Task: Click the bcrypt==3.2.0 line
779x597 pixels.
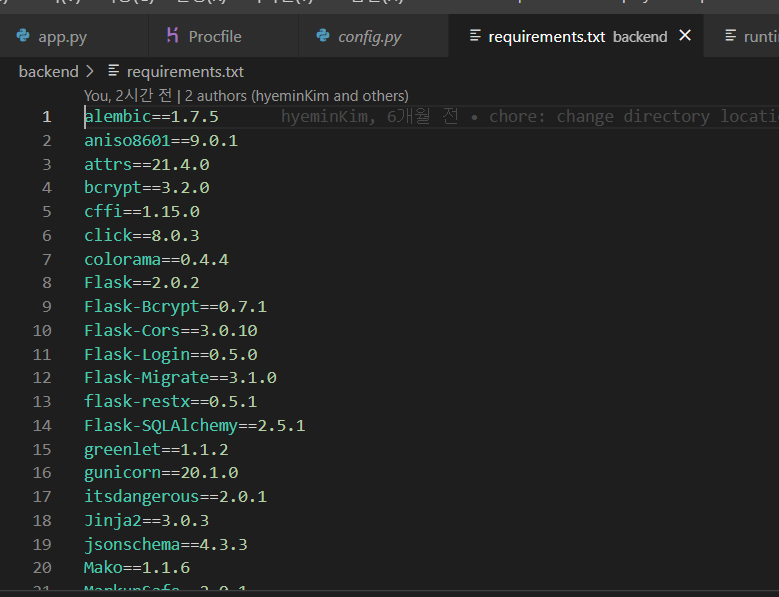Action: click(x=147, y=188)
